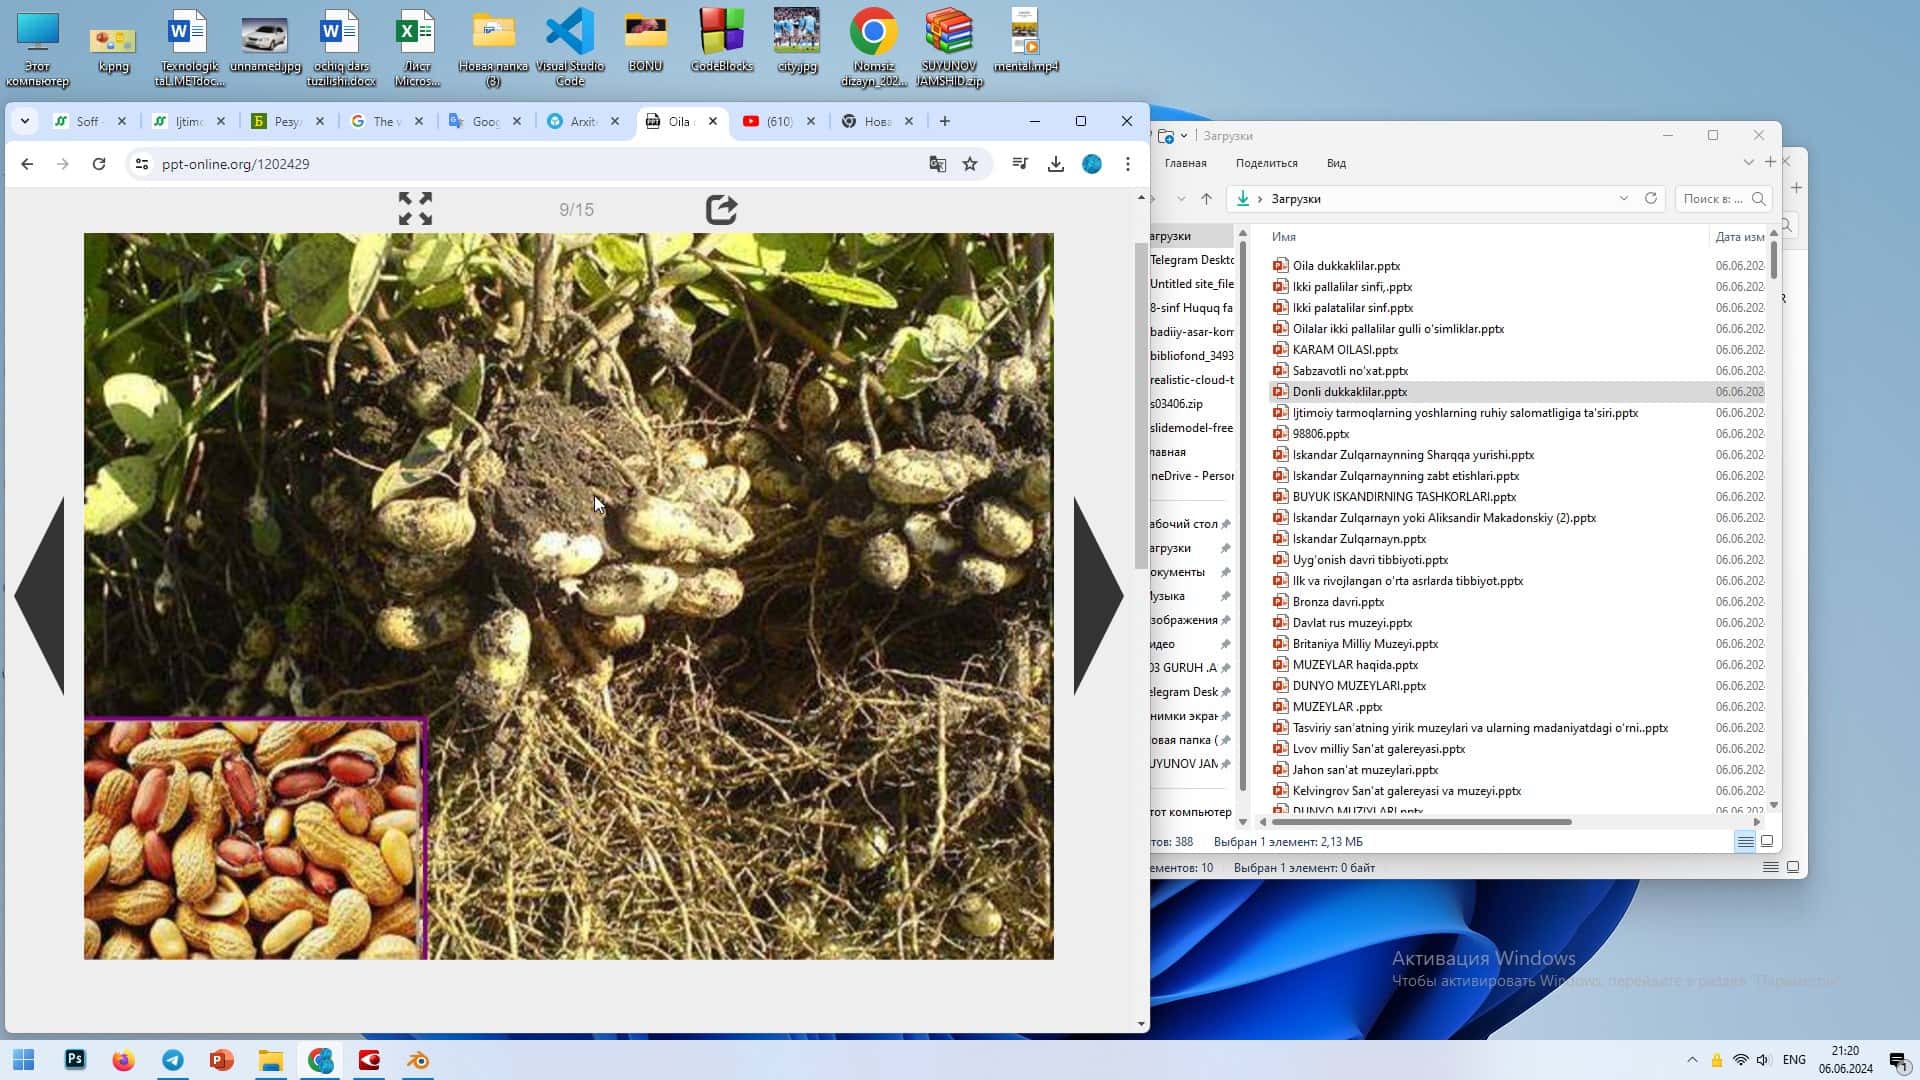Click the Chrome back arrow

(27, 164)
